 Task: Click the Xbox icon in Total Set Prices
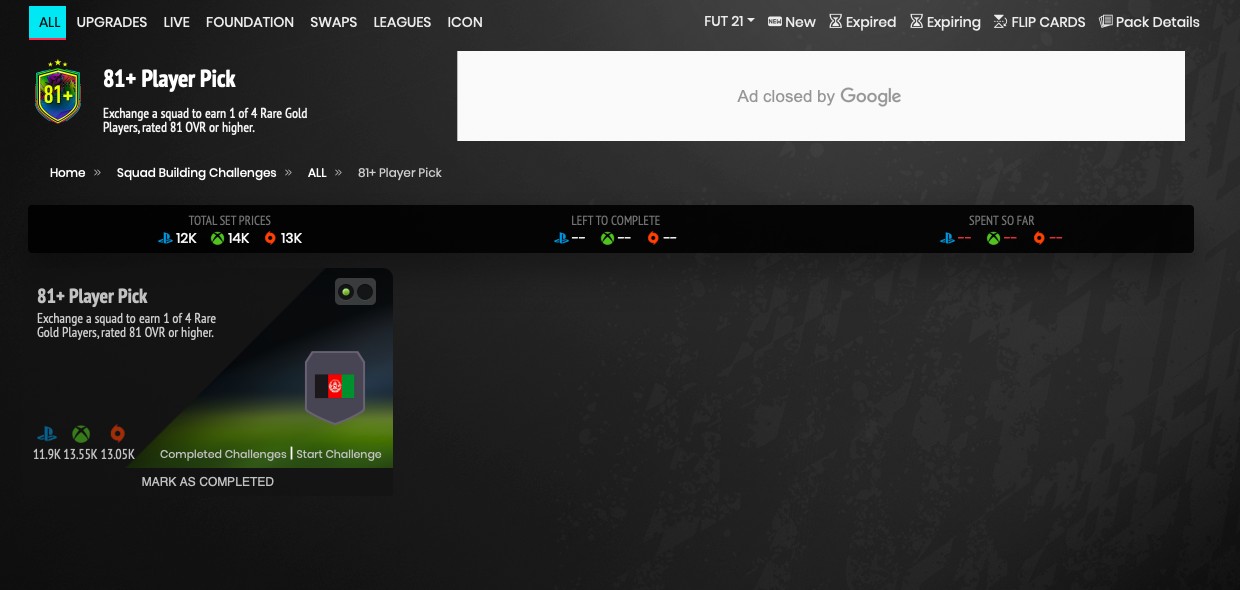[x=217, y=238]
